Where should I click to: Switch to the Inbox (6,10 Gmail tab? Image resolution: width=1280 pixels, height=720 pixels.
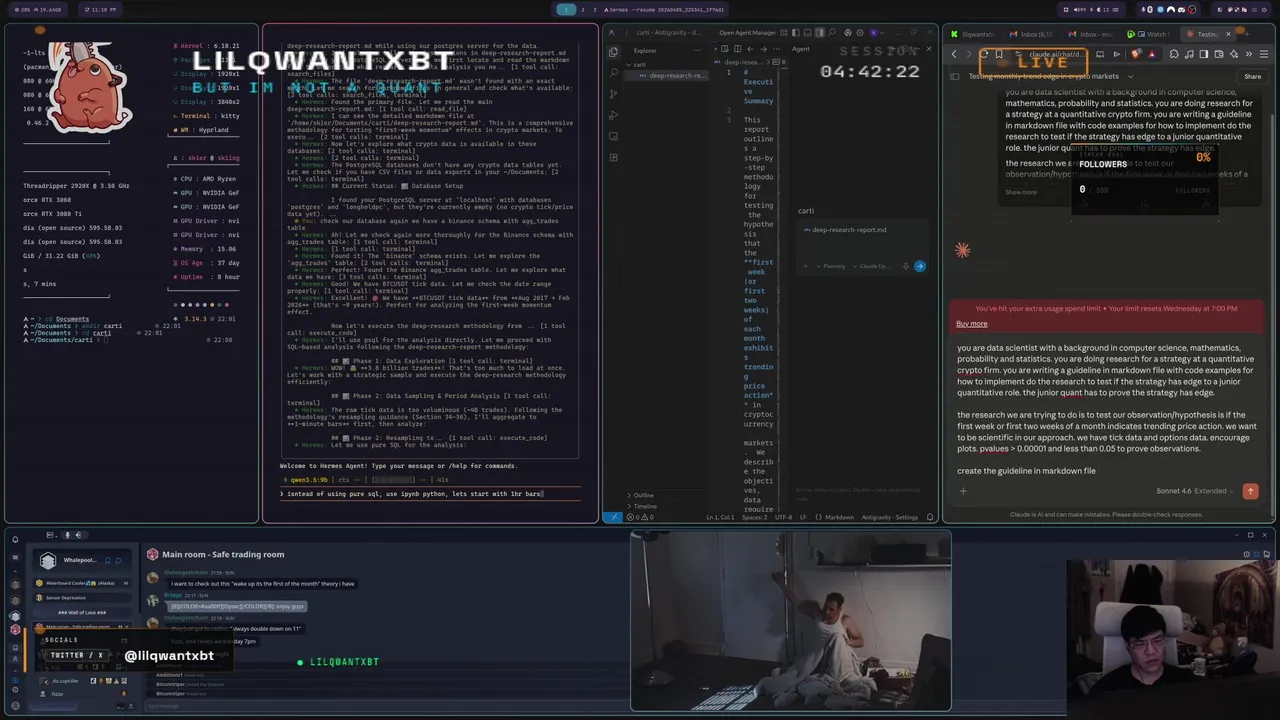pyautogui.click(x=1030, y=34)
